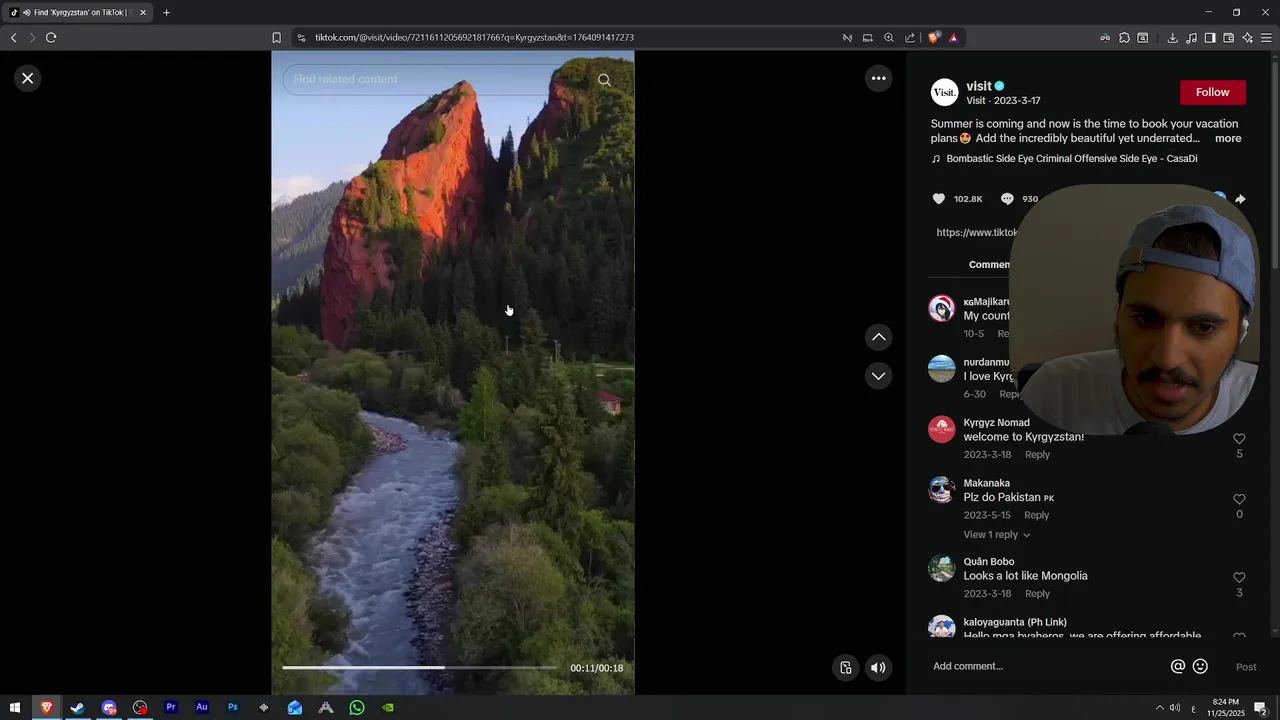Image resolution: width=1280 pixels, height=720 pixels.
Task: Open browser downloads
Action: point(1172,38)
